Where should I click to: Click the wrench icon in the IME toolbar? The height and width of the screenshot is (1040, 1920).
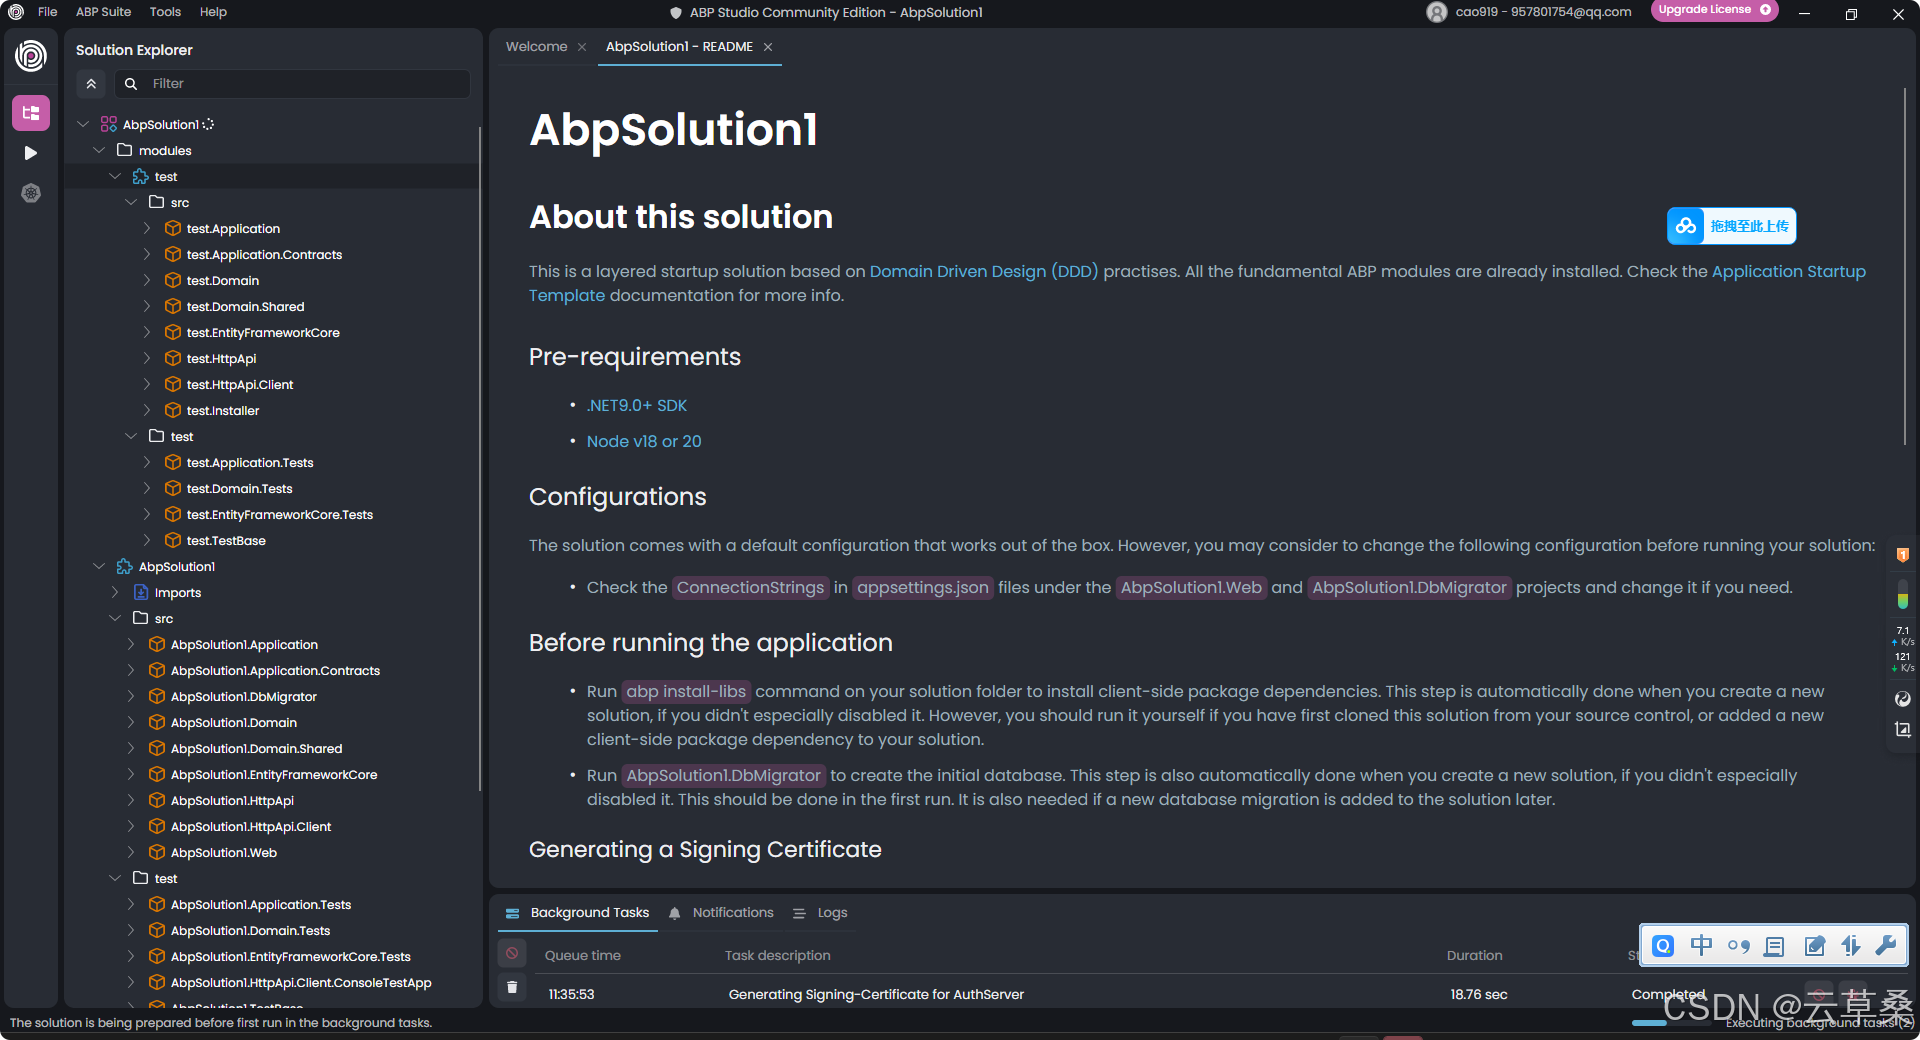coord(1886,946)
